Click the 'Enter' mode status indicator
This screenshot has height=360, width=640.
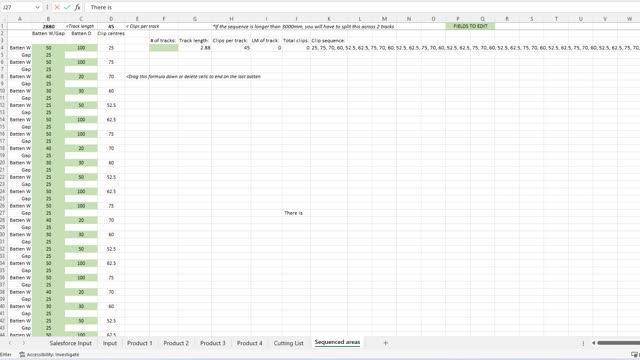tap(6, 355)
